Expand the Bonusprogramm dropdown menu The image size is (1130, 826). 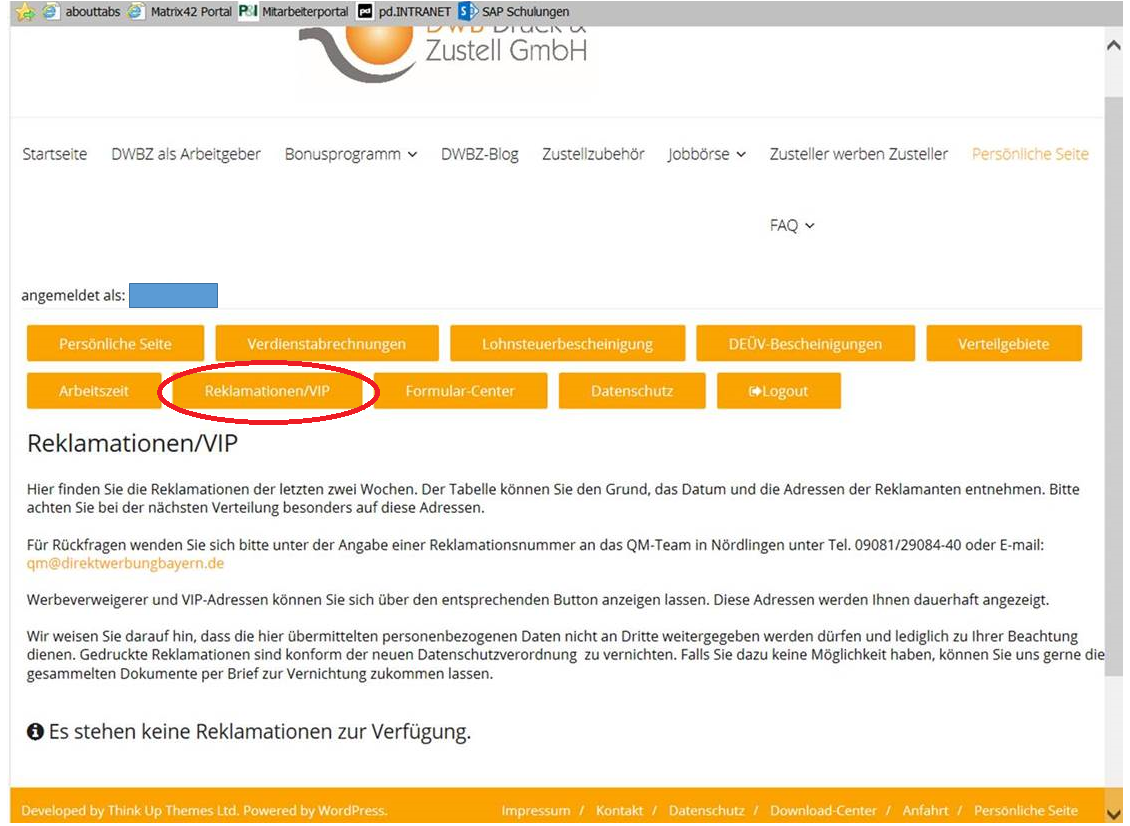[351, 154]
